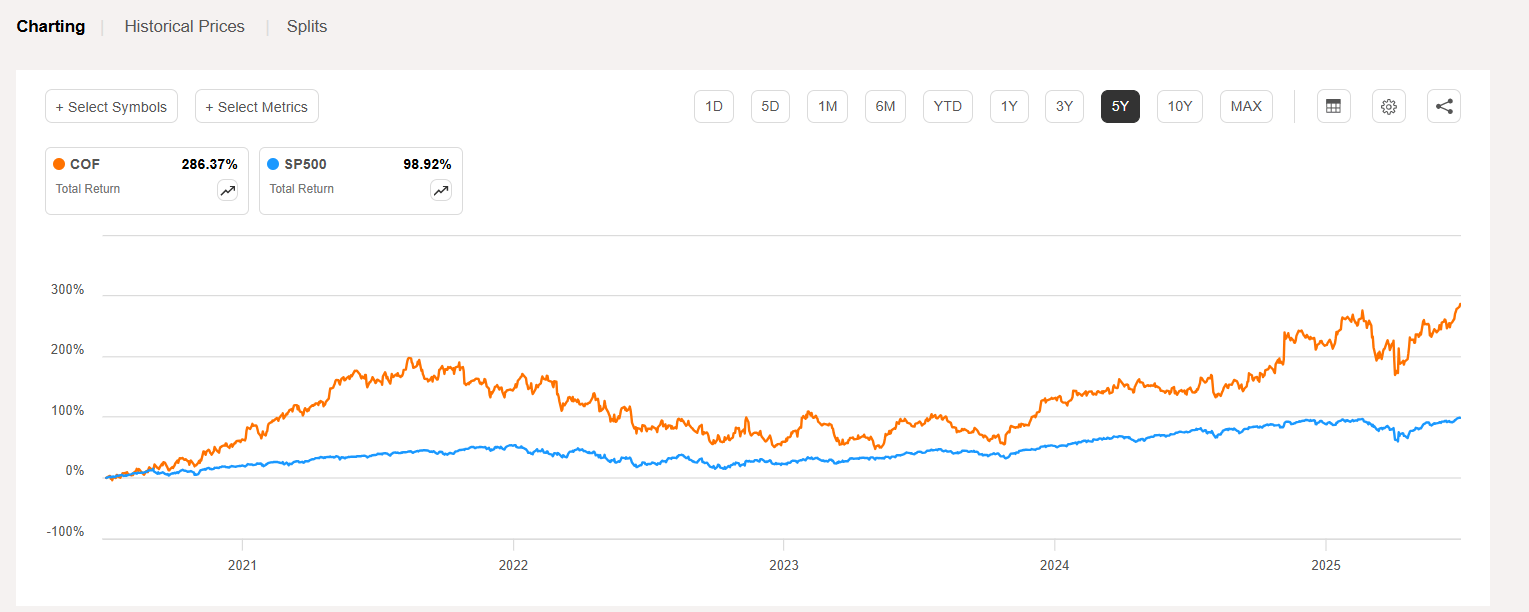
Task: Enable the MAX time range
Action: (x=1245, y=106)
